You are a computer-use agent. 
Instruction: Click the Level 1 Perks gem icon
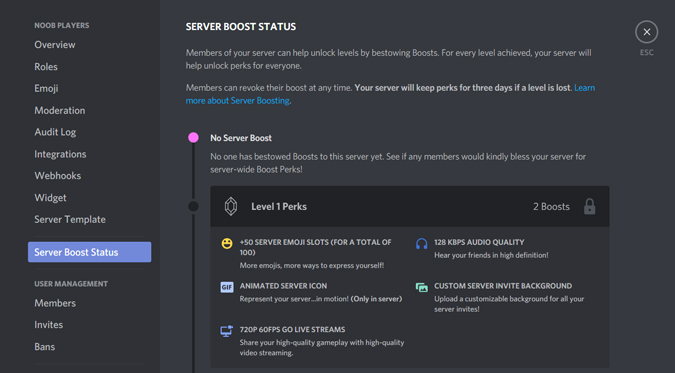(231, 206)
